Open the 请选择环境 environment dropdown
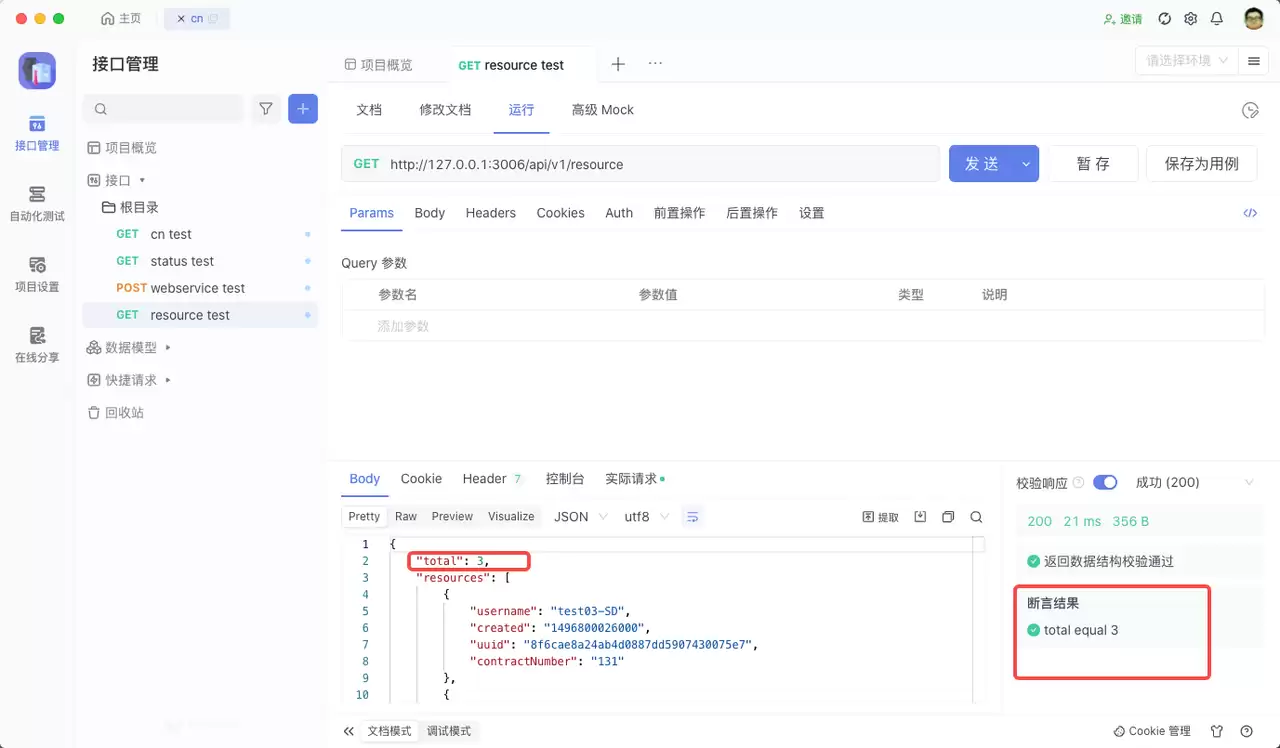Image resolution: width=1280 pixels, height=748 pixels. 1186,61
